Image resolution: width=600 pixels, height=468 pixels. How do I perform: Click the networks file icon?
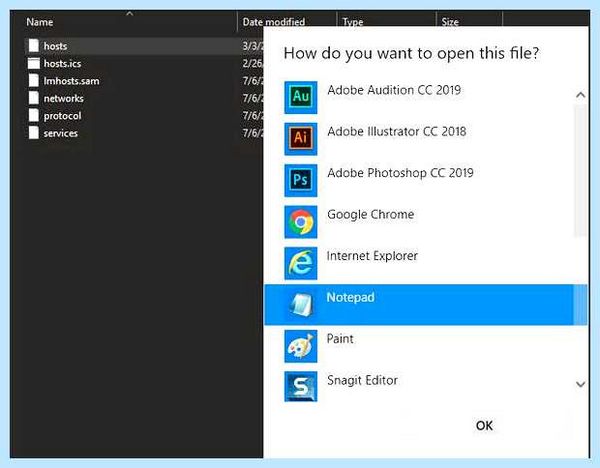pyautogui.click(x=34, y=98)
